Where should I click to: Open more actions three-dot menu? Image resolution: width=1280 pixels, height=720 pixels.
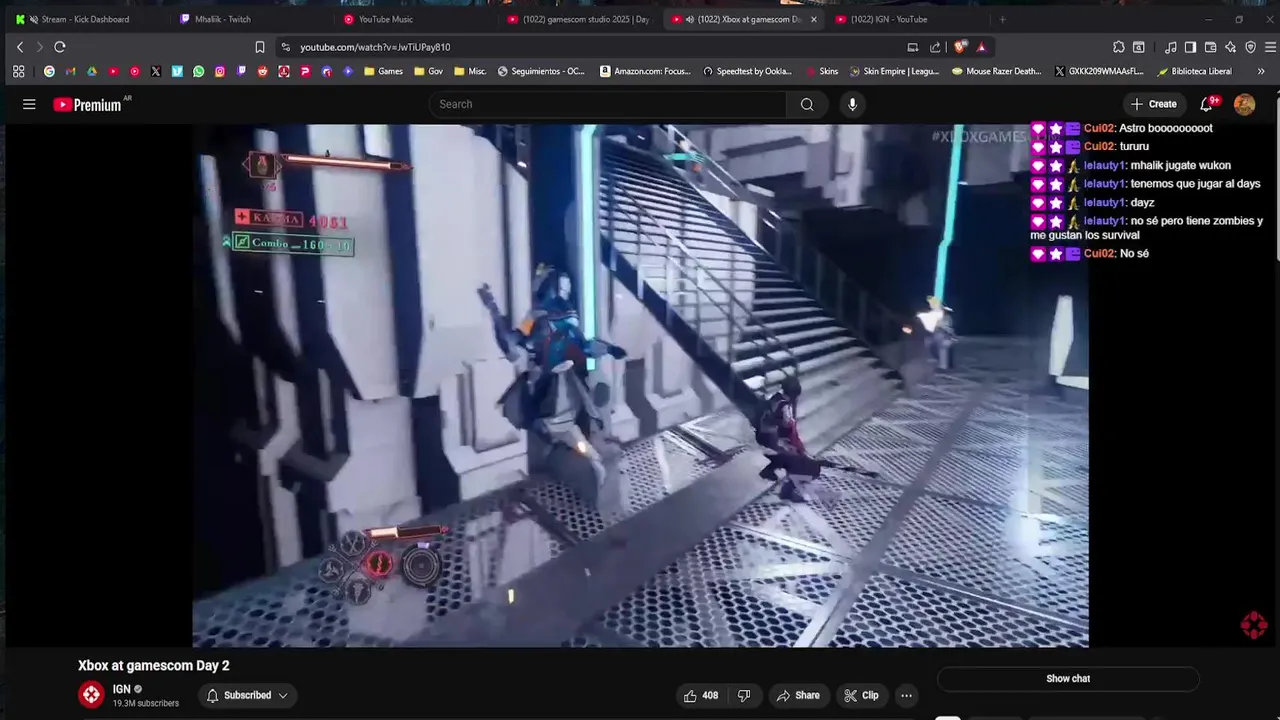906,695
